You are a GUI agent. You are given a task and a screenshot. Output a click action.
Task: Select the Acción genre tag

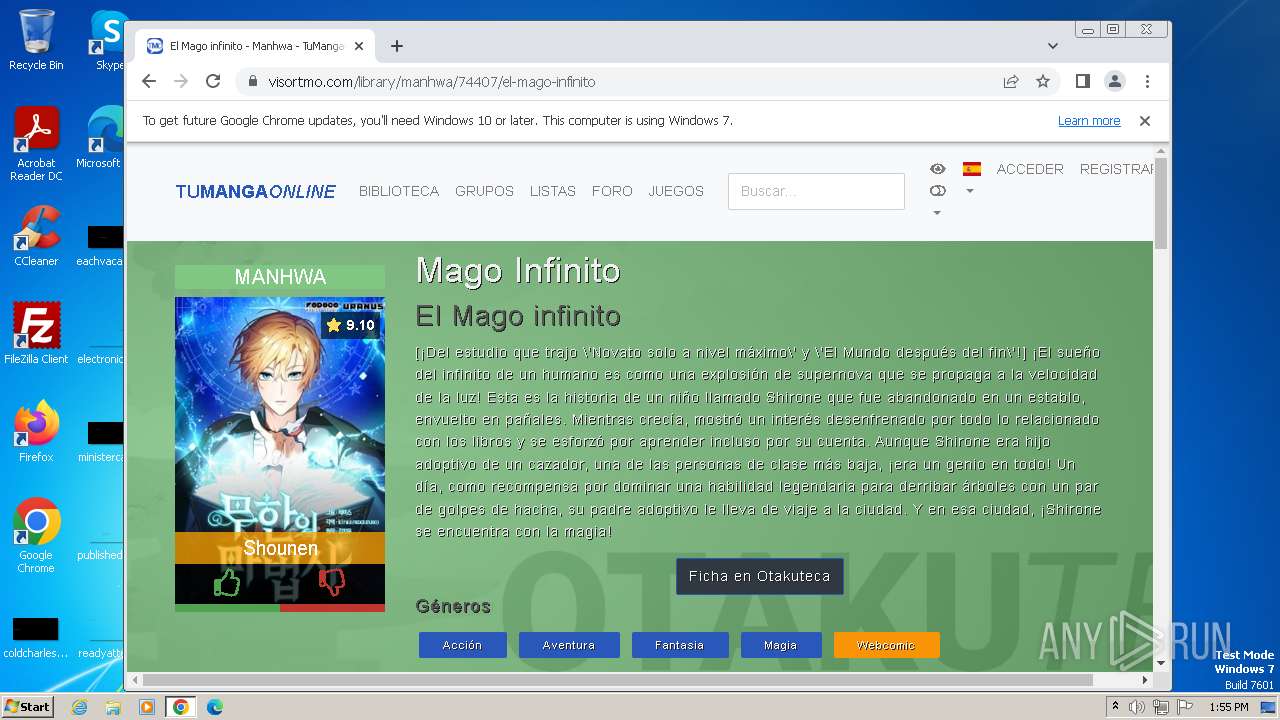click(x=463, y=645)
